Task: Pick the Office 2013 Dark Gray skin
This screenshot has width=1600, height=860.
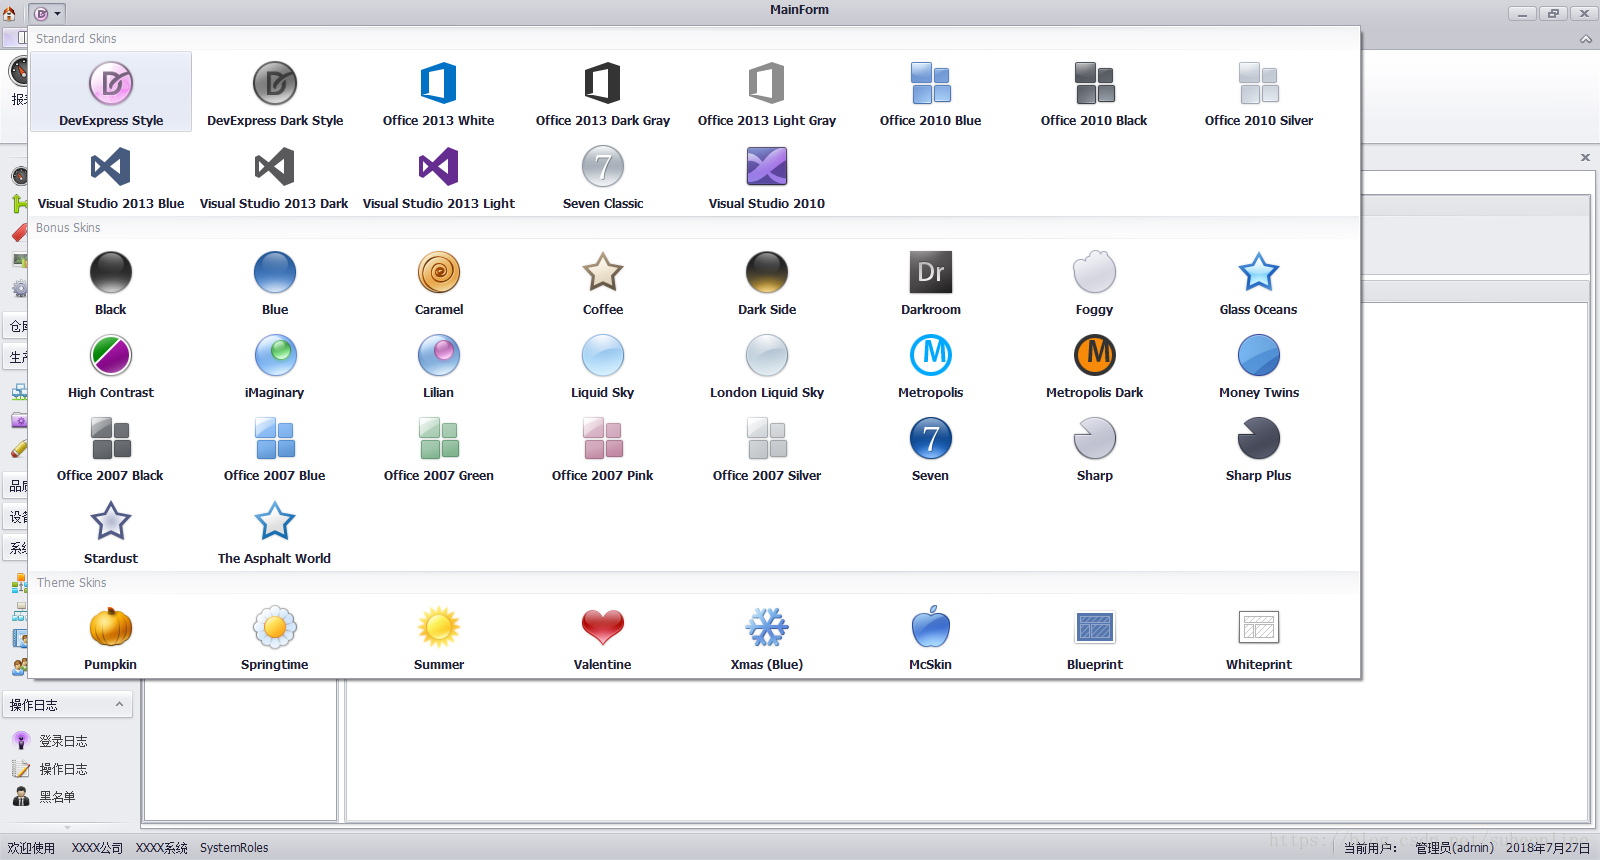Action: 603,92
